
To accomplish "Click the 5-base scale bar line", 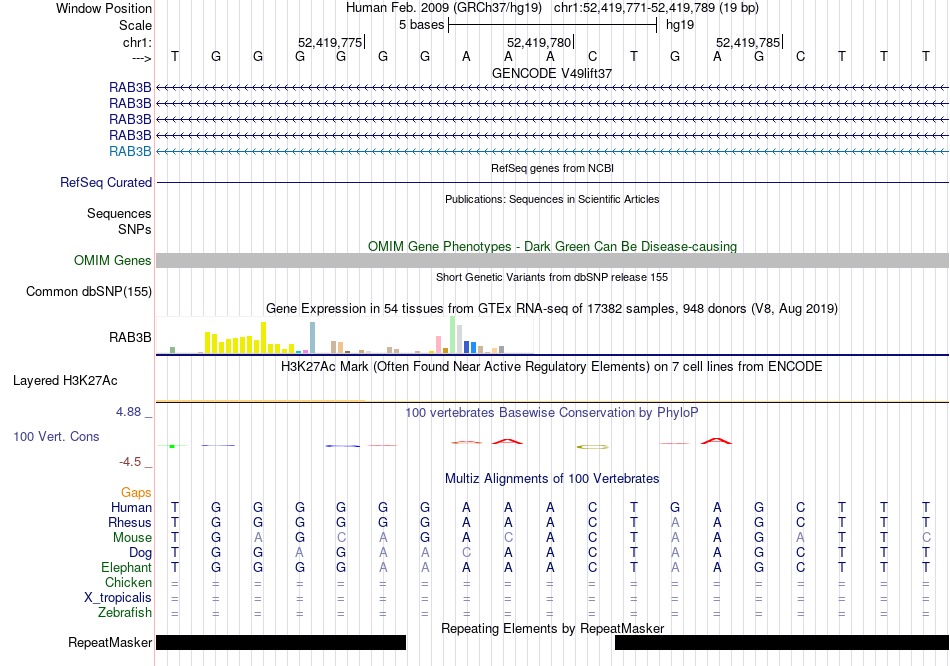I will point(553,25).
